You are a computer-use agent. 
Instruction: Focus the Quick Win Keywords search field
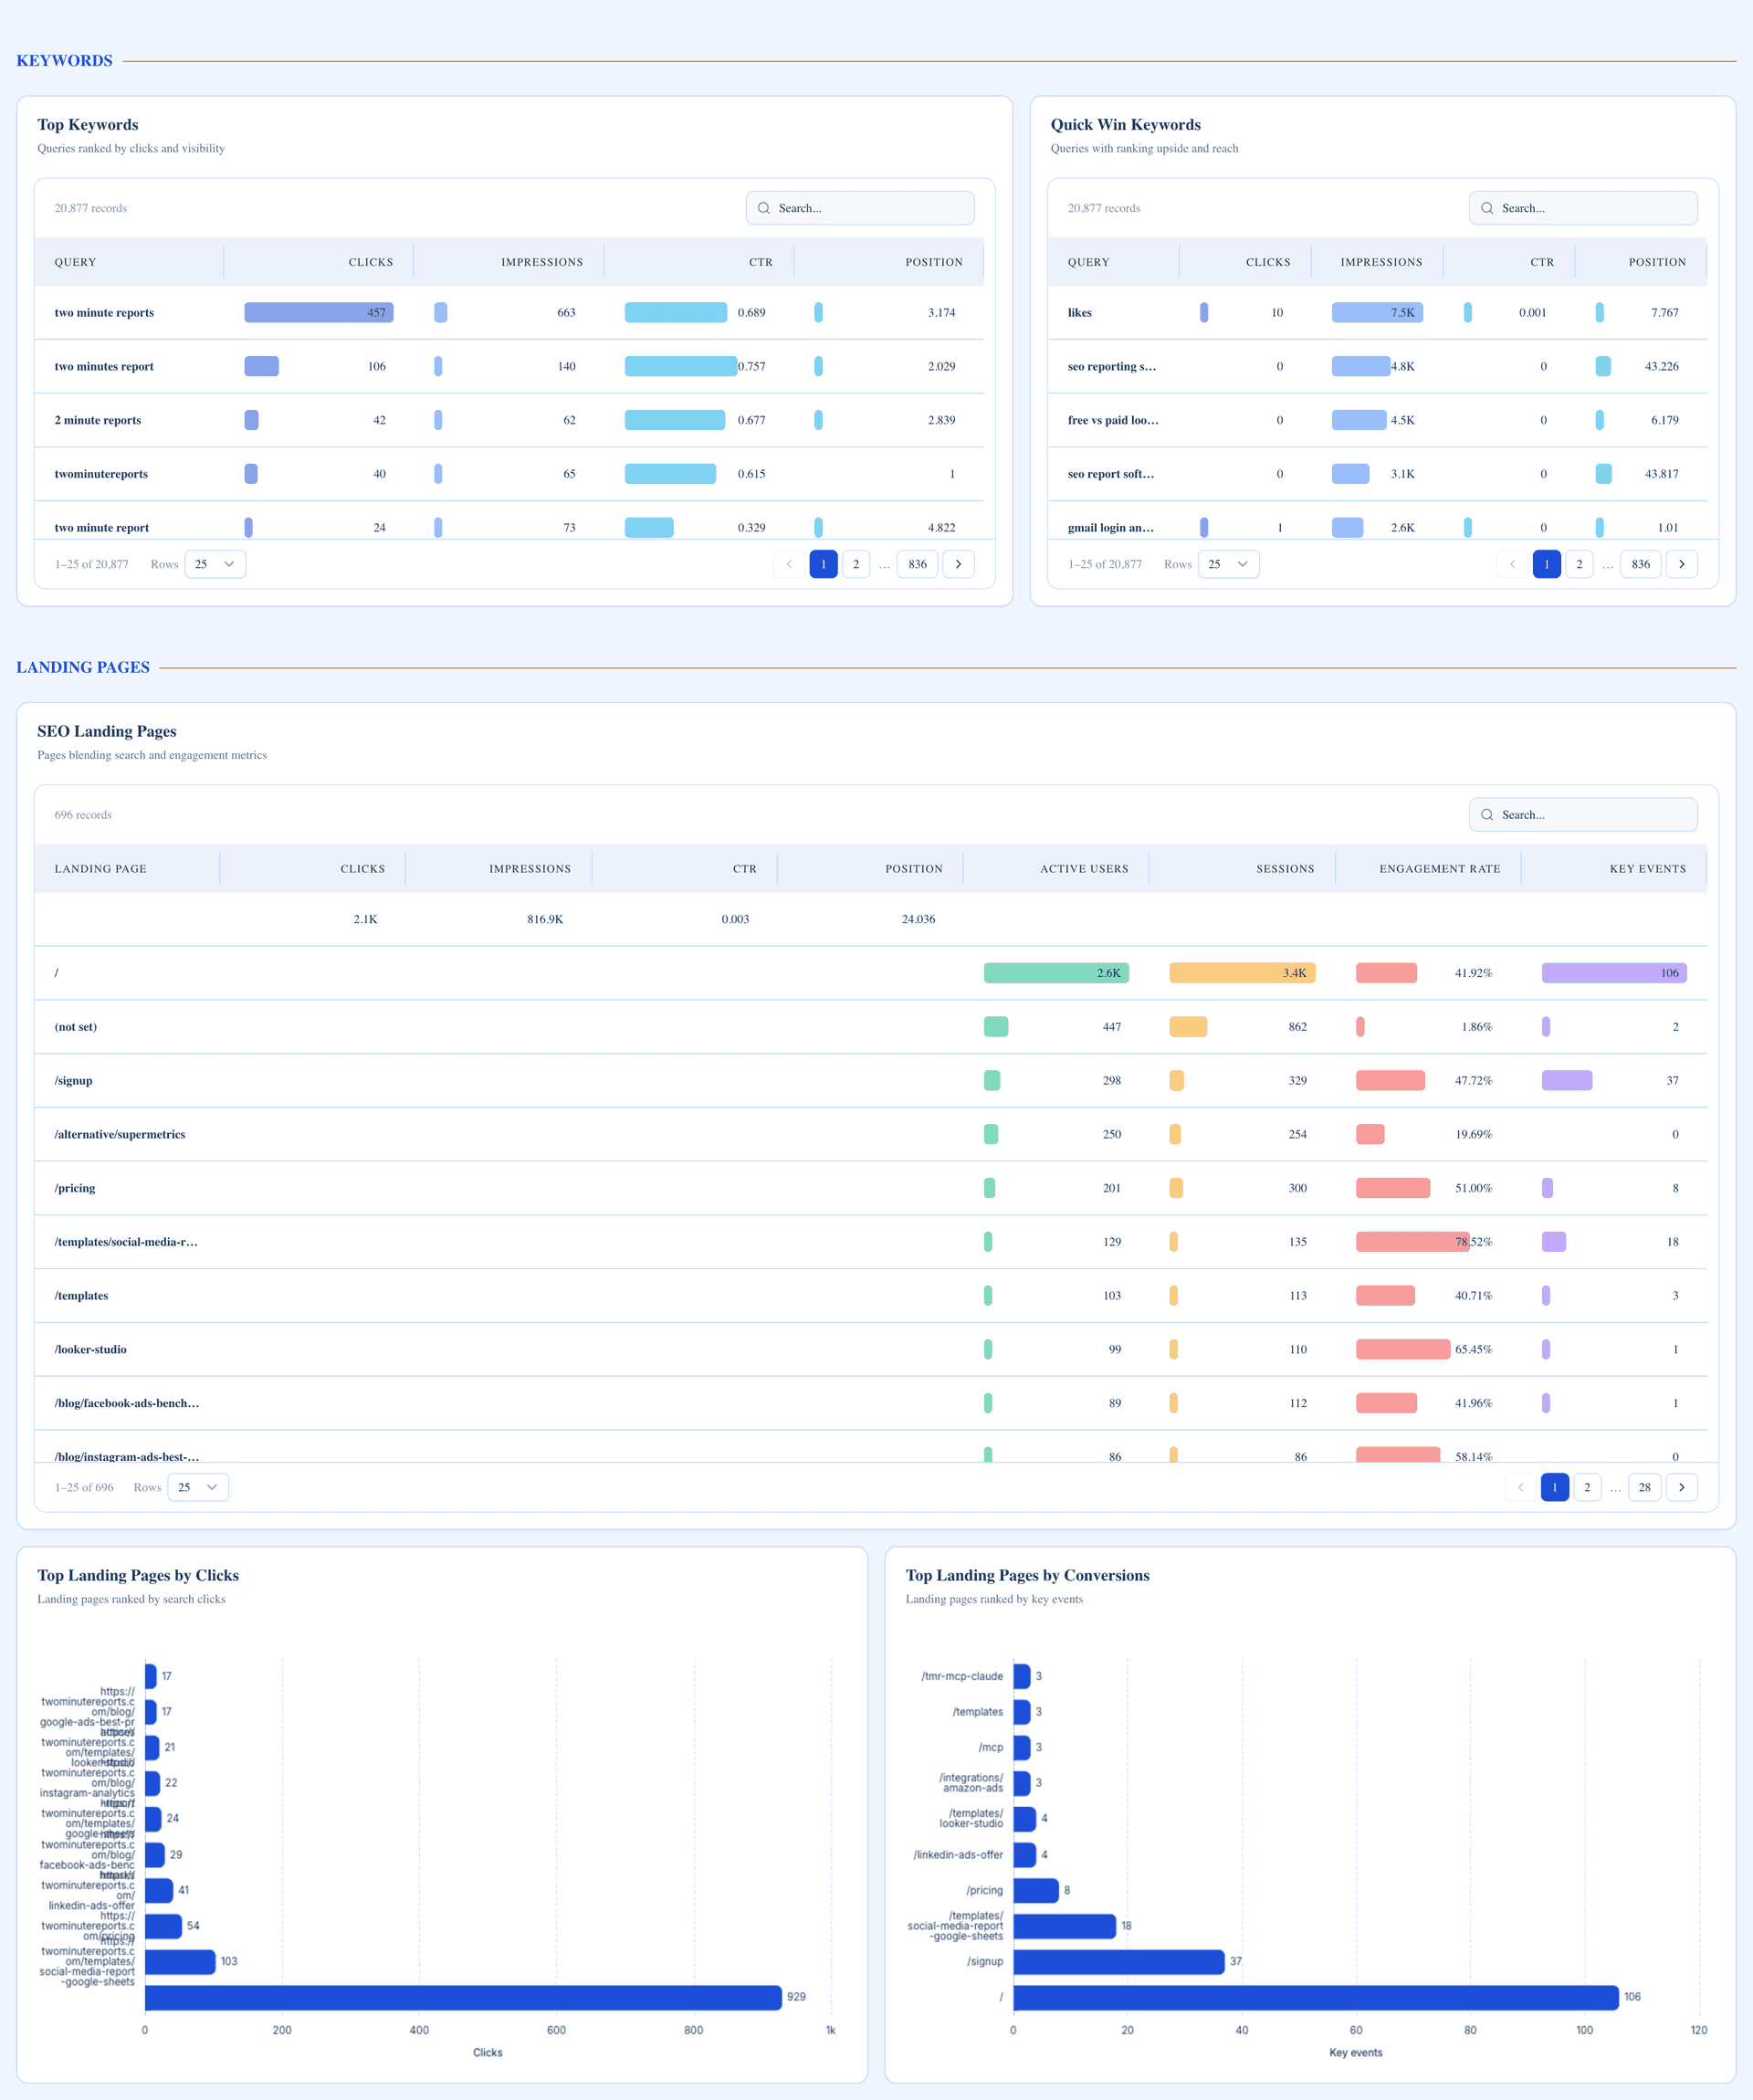[1583, 208]
